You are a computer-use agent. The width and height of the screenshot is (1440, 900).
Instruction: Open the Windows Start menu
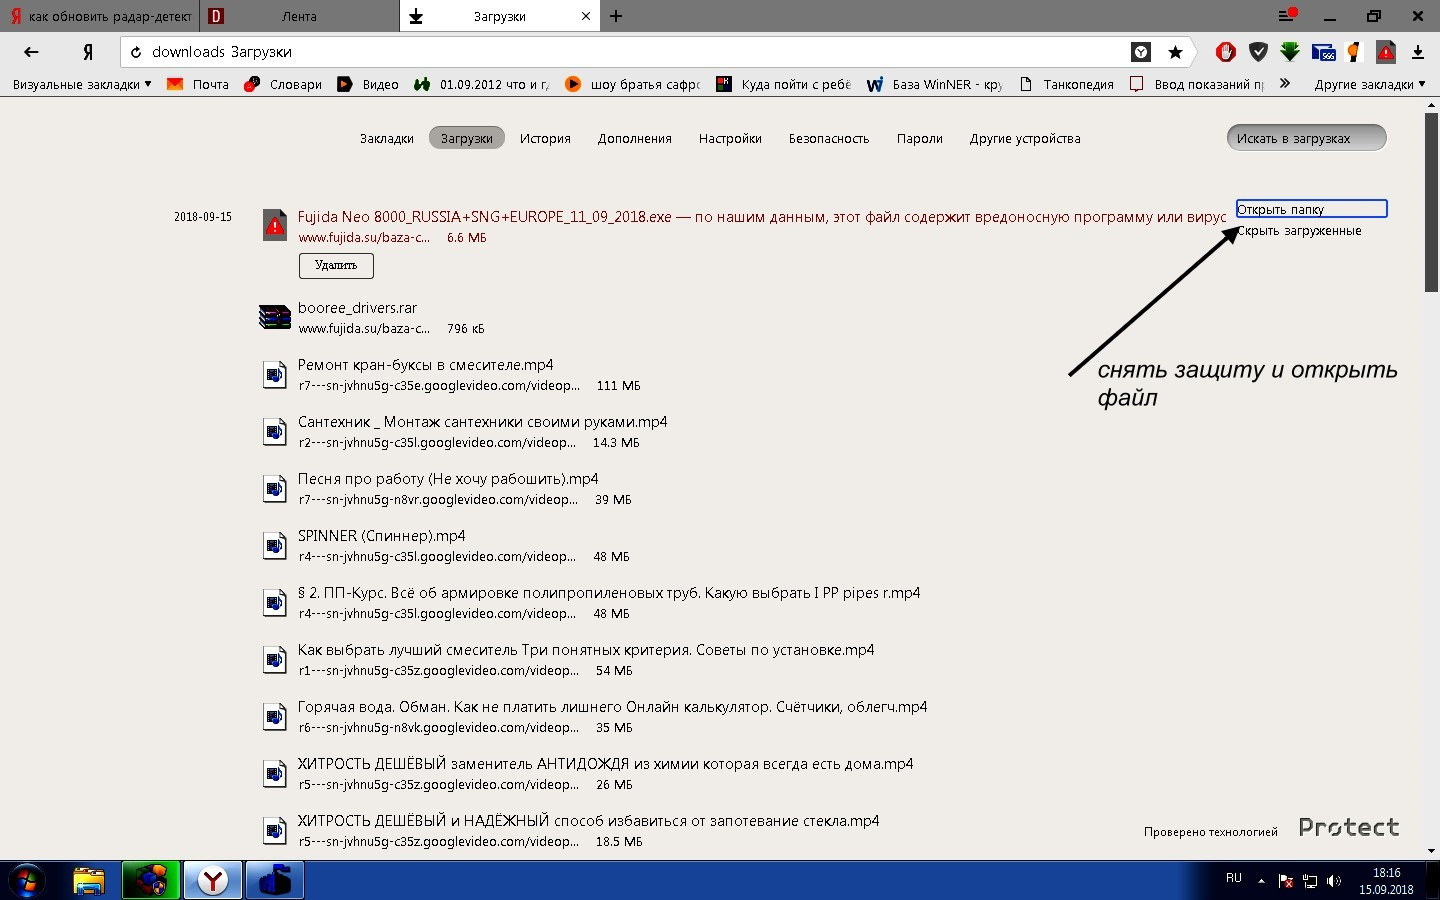(x=27, y=881)
